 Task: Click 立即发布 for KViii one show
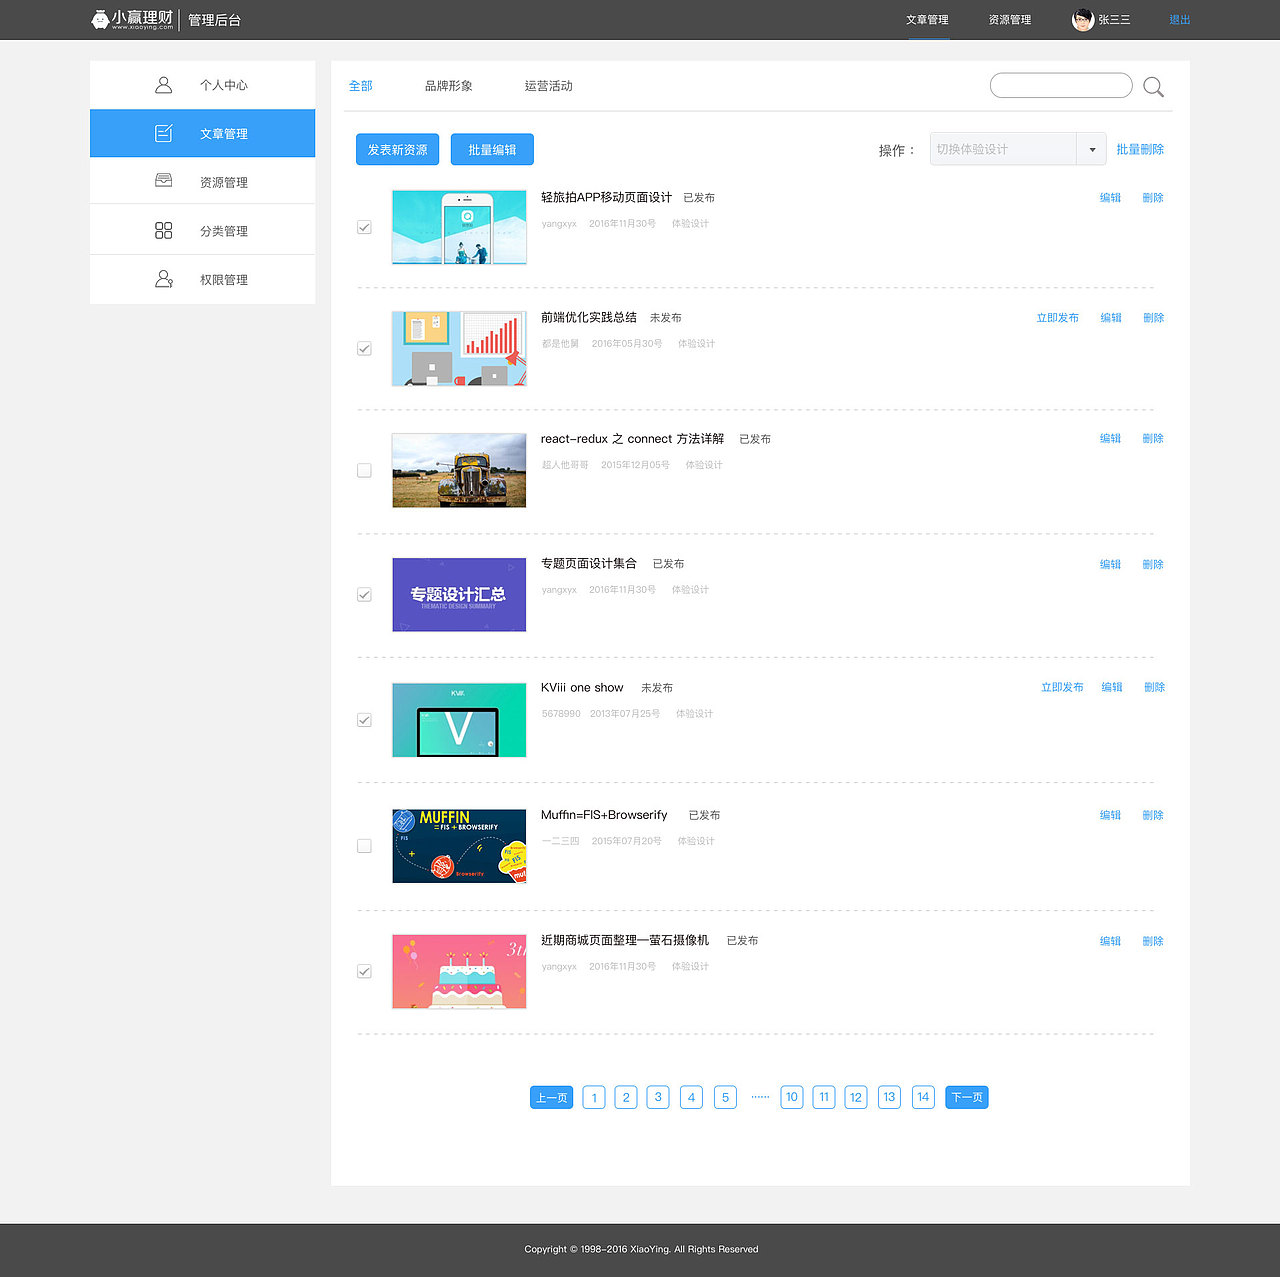[x=1062, y=687]
